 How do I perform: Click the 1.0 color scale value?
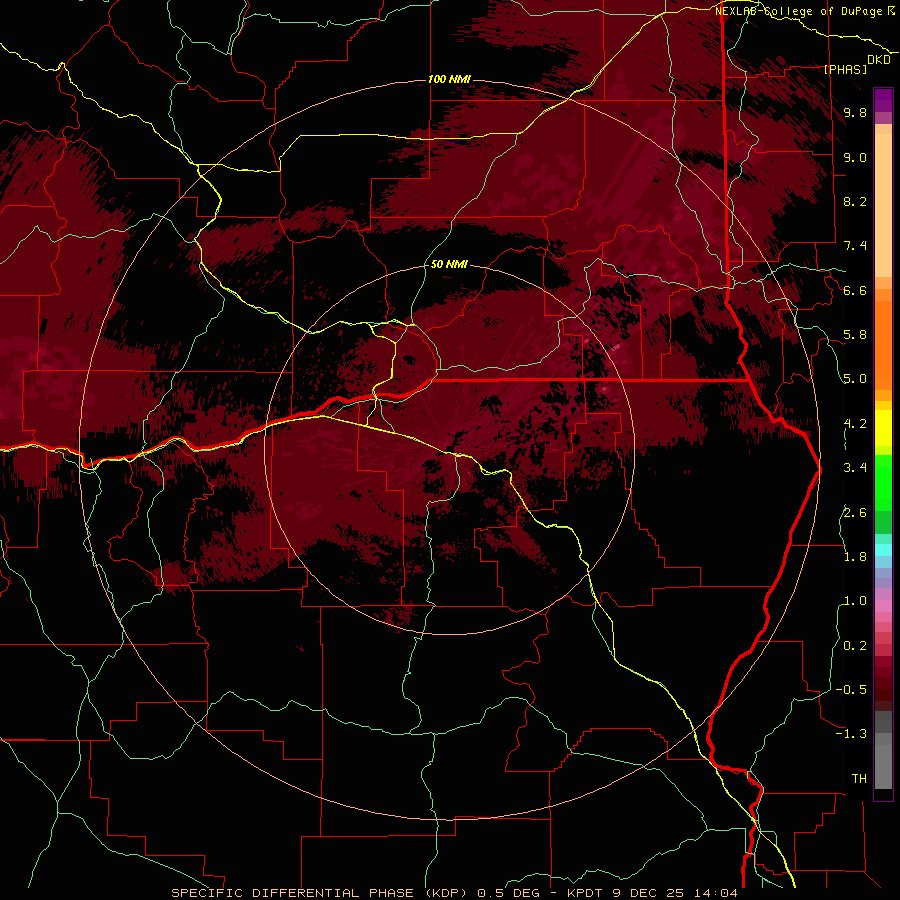pyautogui.click(x=855, y=601)
